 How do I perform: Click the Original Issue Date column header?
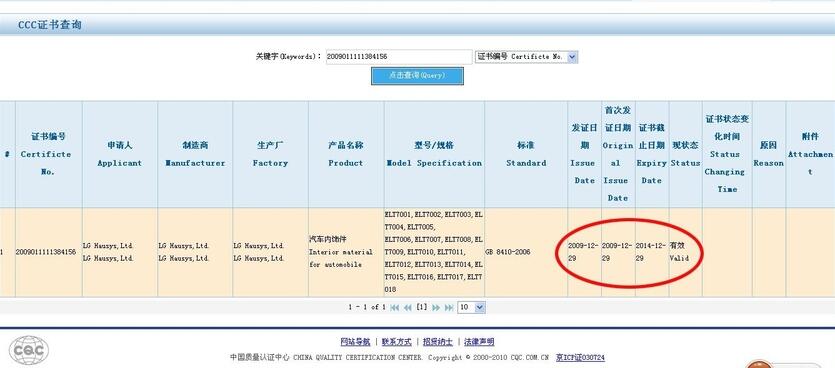click(618, 154)
